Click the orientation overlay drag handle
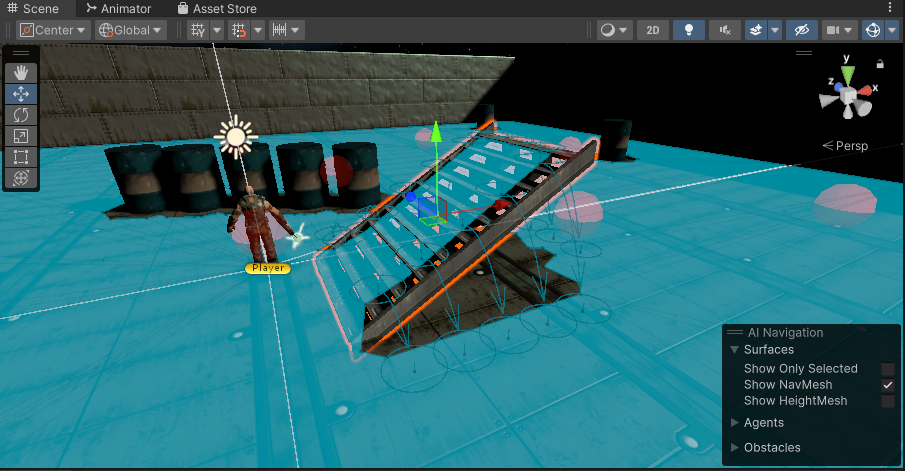 [804, 53]
